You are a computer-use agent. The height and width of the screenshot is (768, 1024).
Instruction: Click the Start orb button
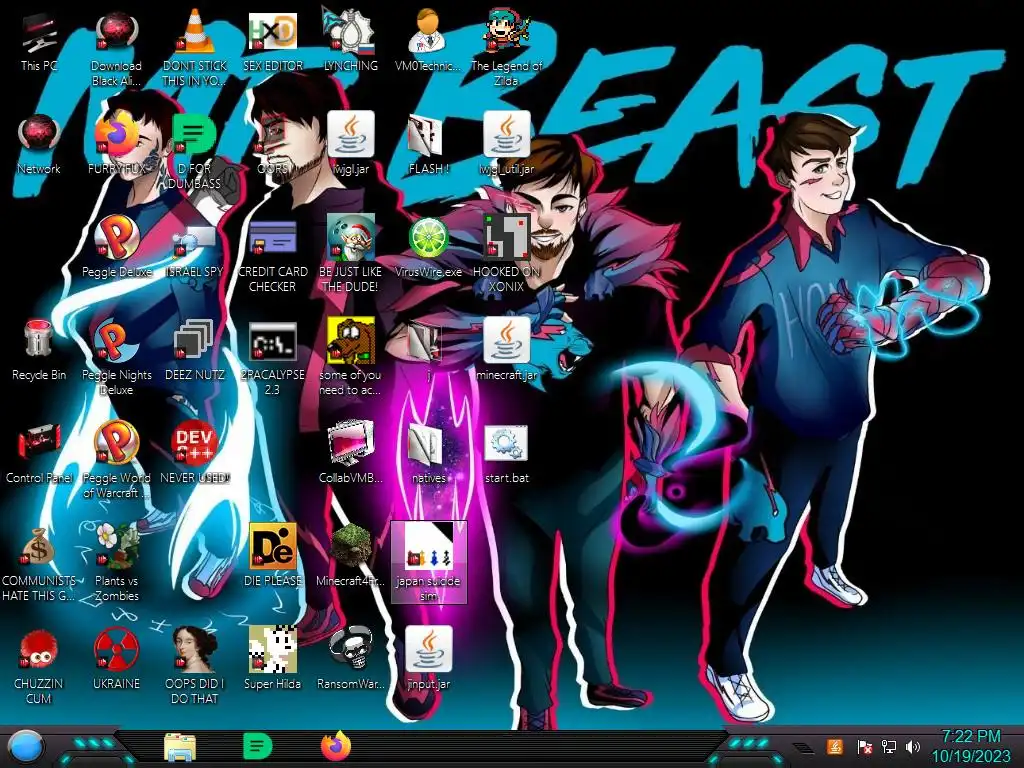click(x=26, y=747)
